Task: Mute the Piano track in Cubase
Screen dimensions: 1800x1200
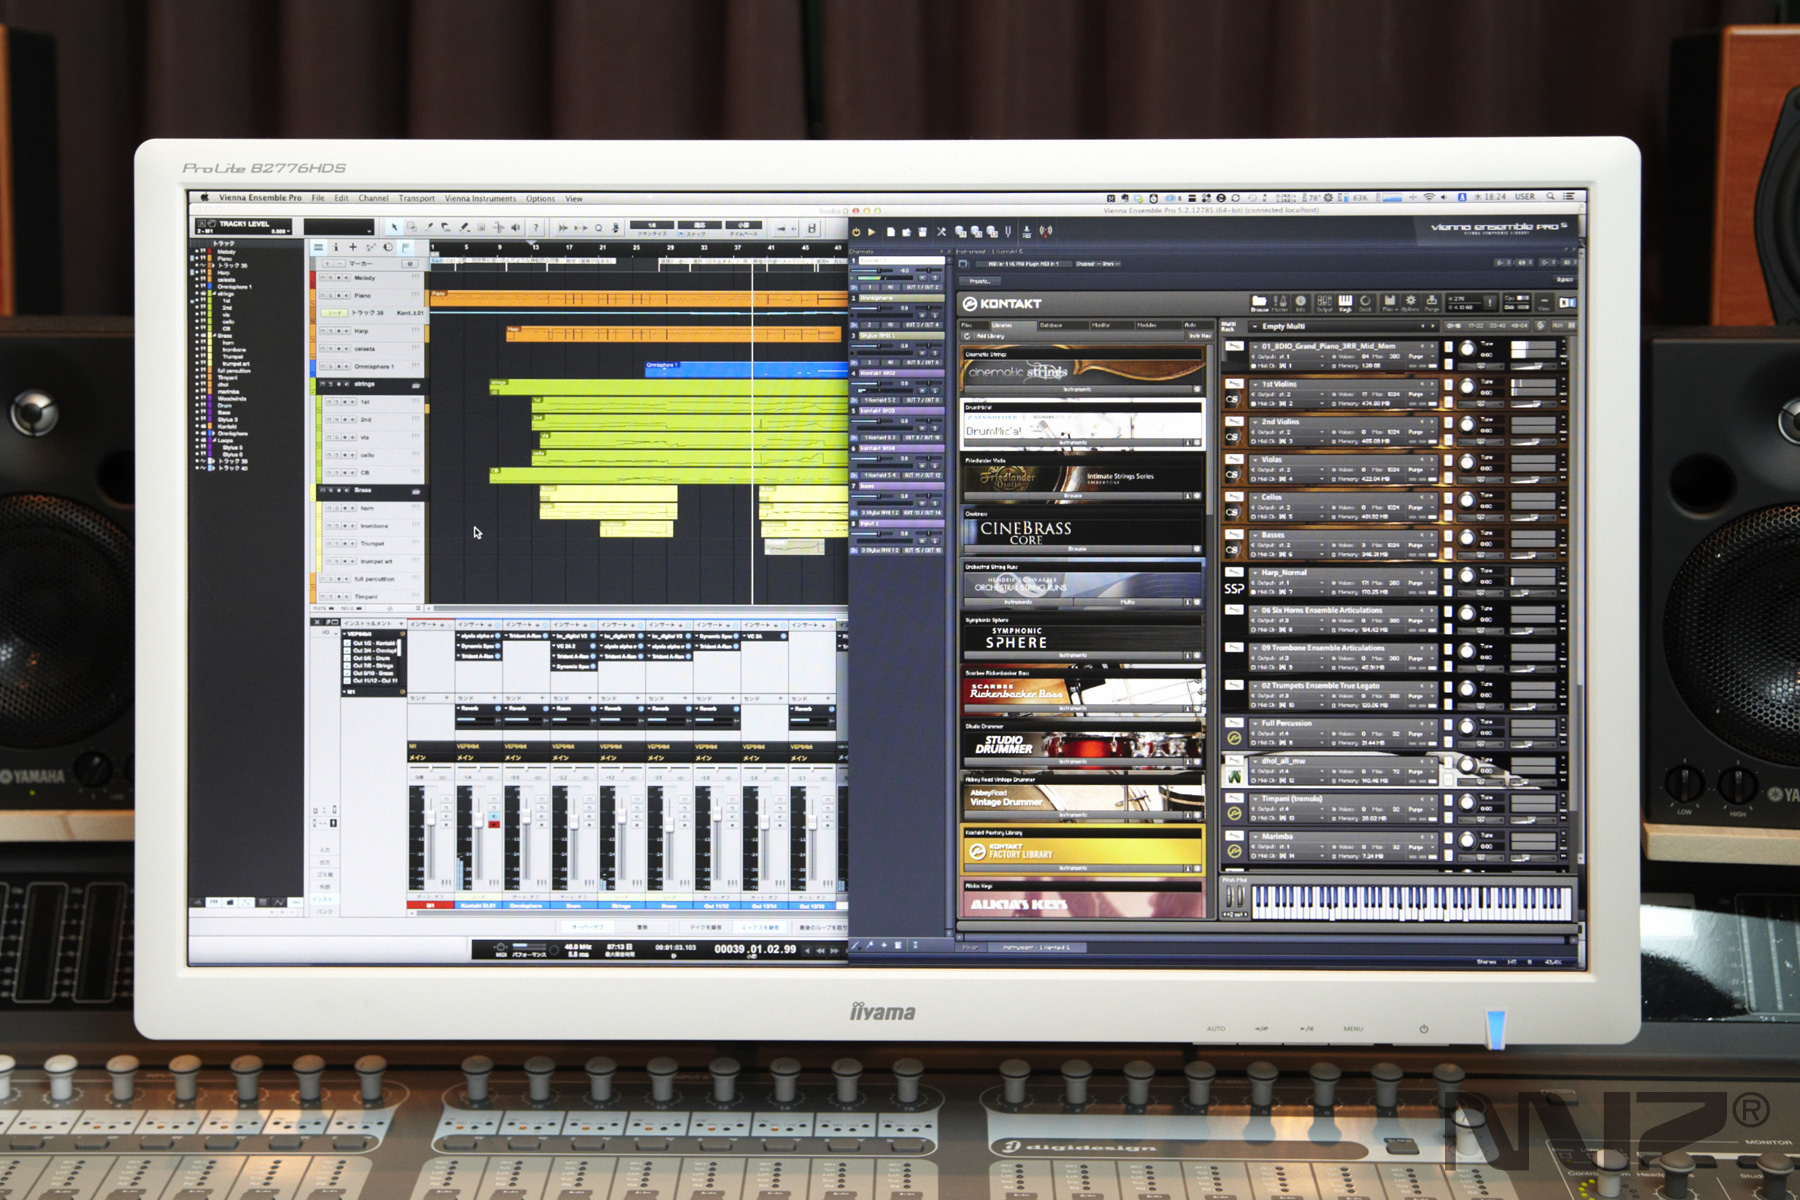Action: 322,296
